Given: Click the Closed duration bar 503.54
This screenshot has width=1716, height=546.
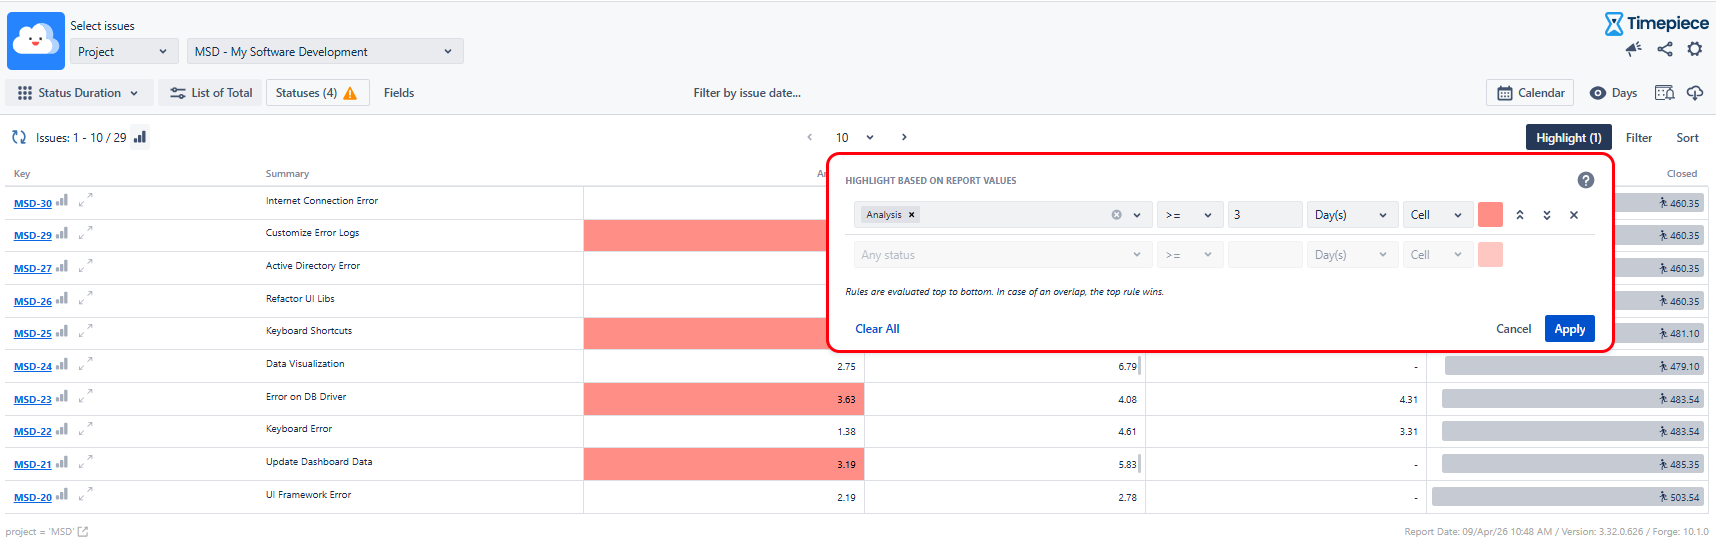Looking at the screenshot, I should click(x=1567, y=497).
